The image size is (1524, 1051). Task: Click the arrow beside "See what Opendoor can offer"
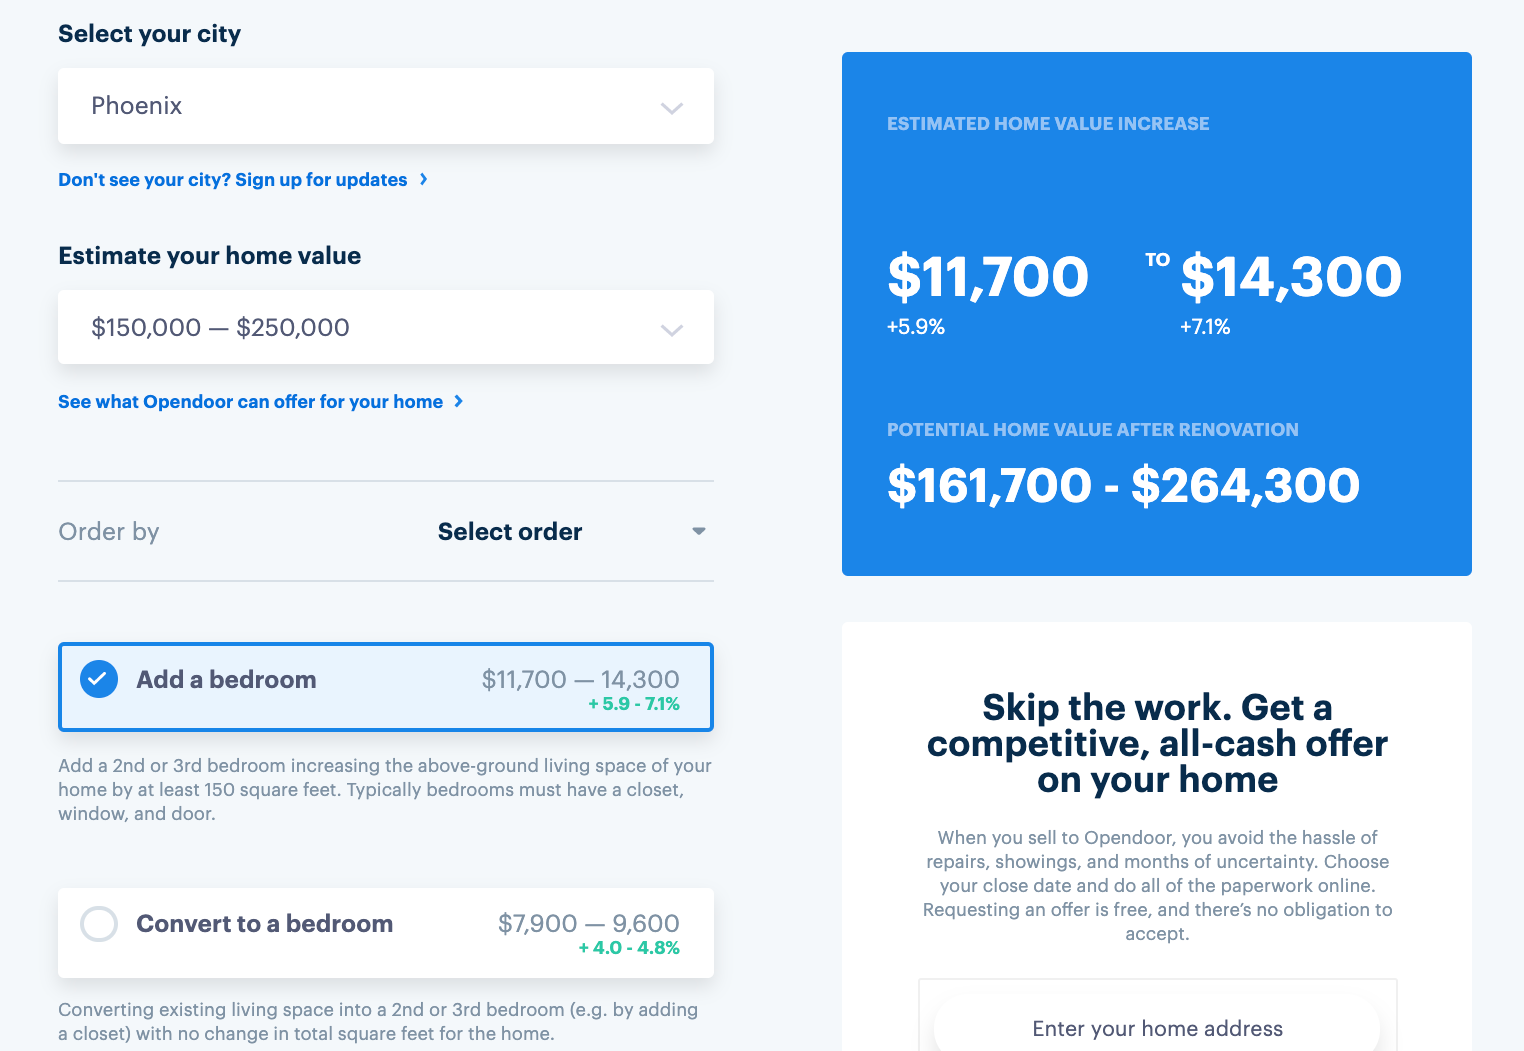coord(459,401)
